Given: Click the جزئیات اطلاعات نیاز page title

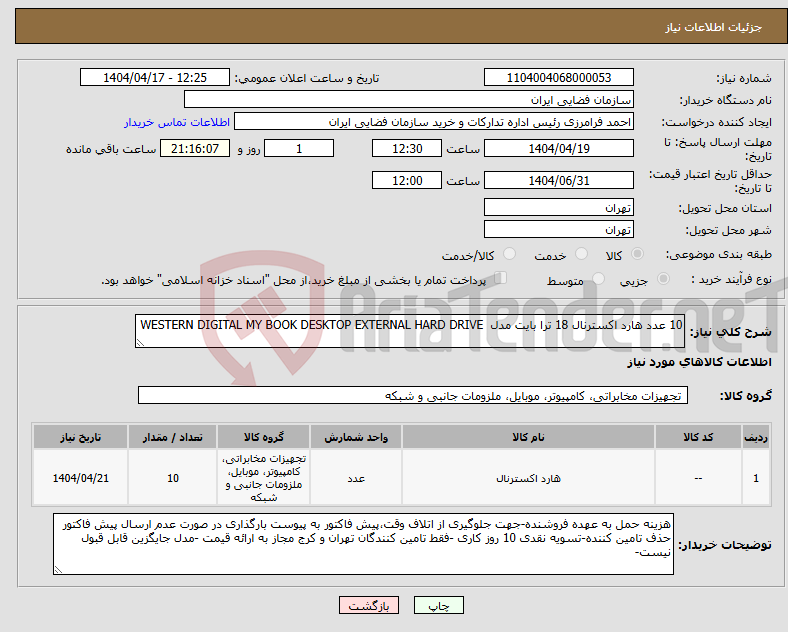Looking at the screenshot, I should pyautogui.click(x=713, y=27).
